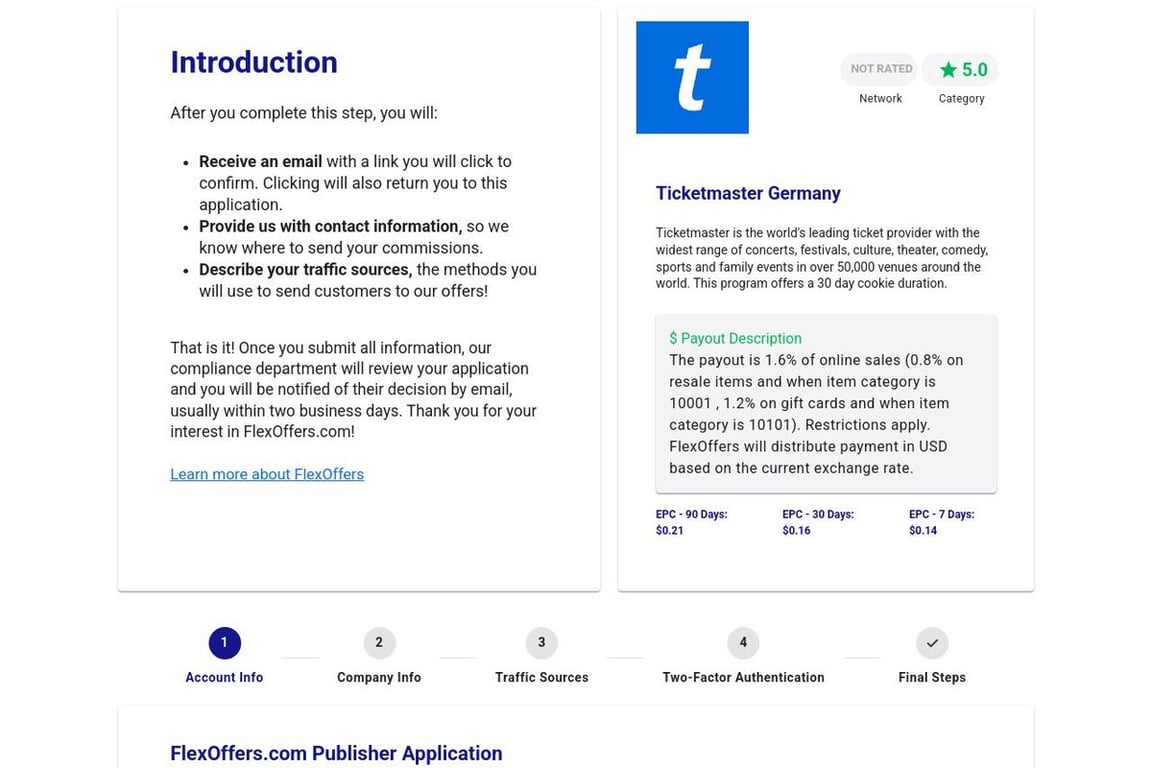This screenshot has width=1152, height=768.
Task: Go to step 2 circle
Action: [x=379, y=643]
